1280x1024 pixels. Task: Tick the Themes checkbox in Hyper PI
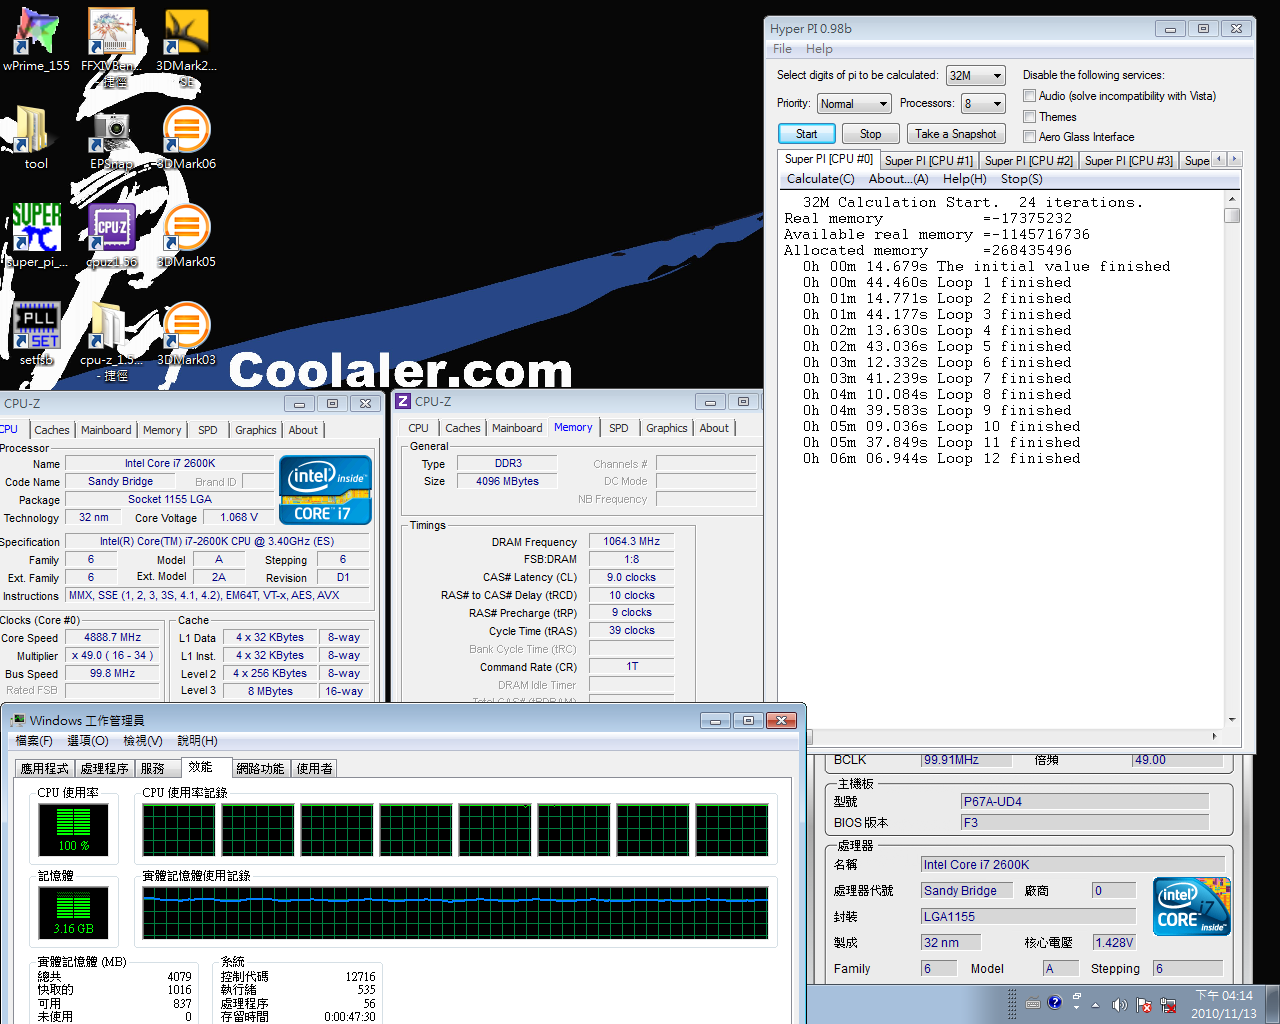pos(1029,117)
